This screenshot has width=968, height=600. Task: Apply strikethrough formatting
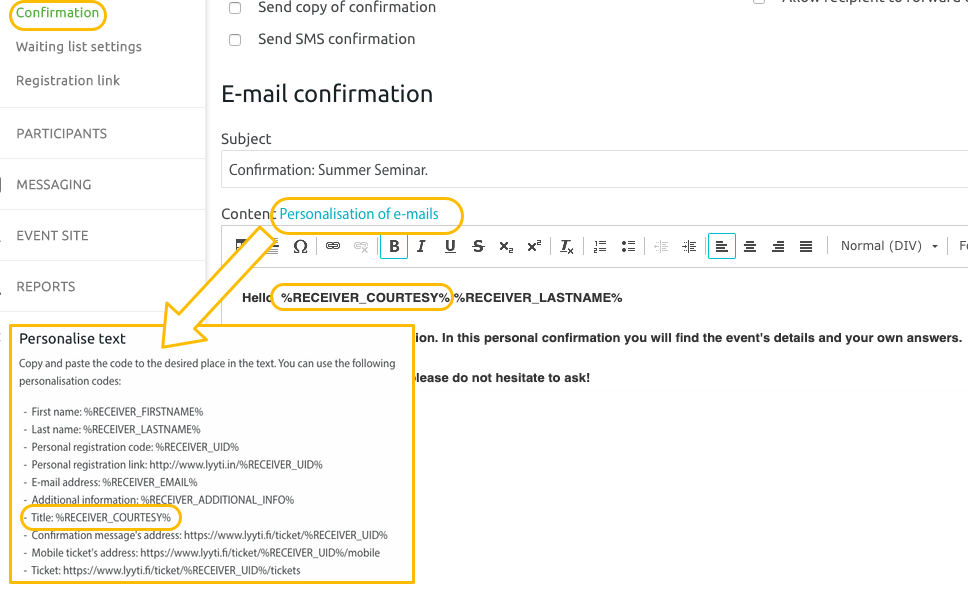[x=478, y=247]
